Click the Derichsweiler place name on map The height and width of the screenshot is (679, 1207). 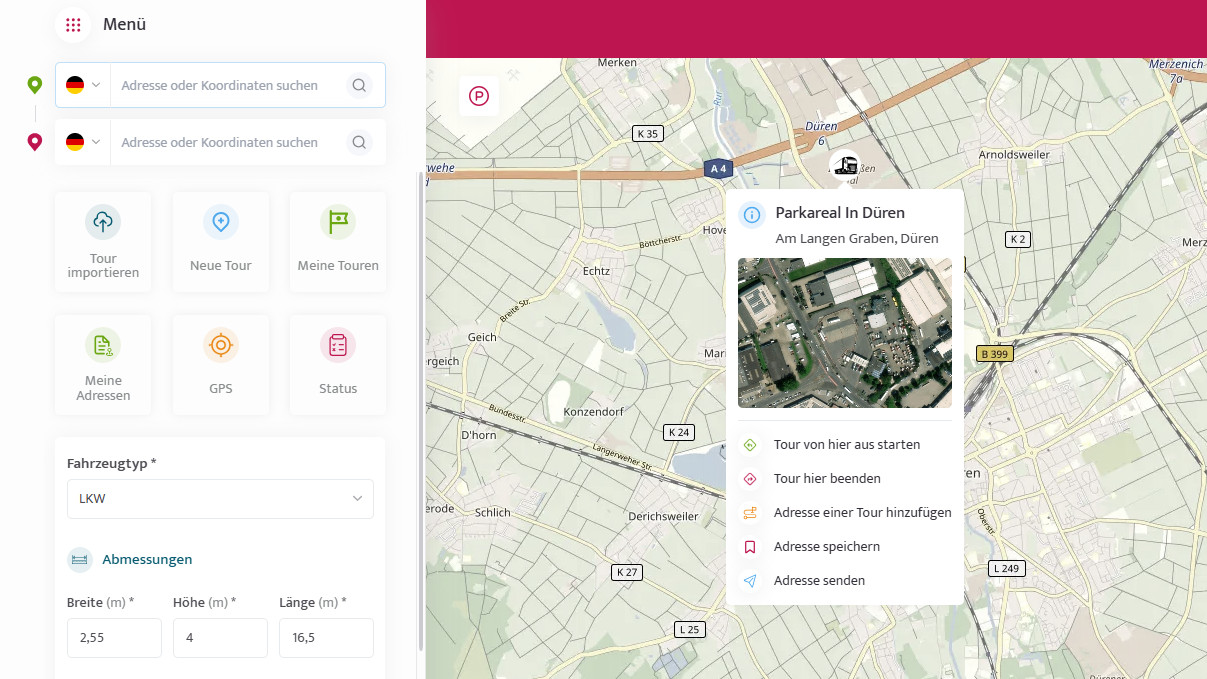[663, 516]
